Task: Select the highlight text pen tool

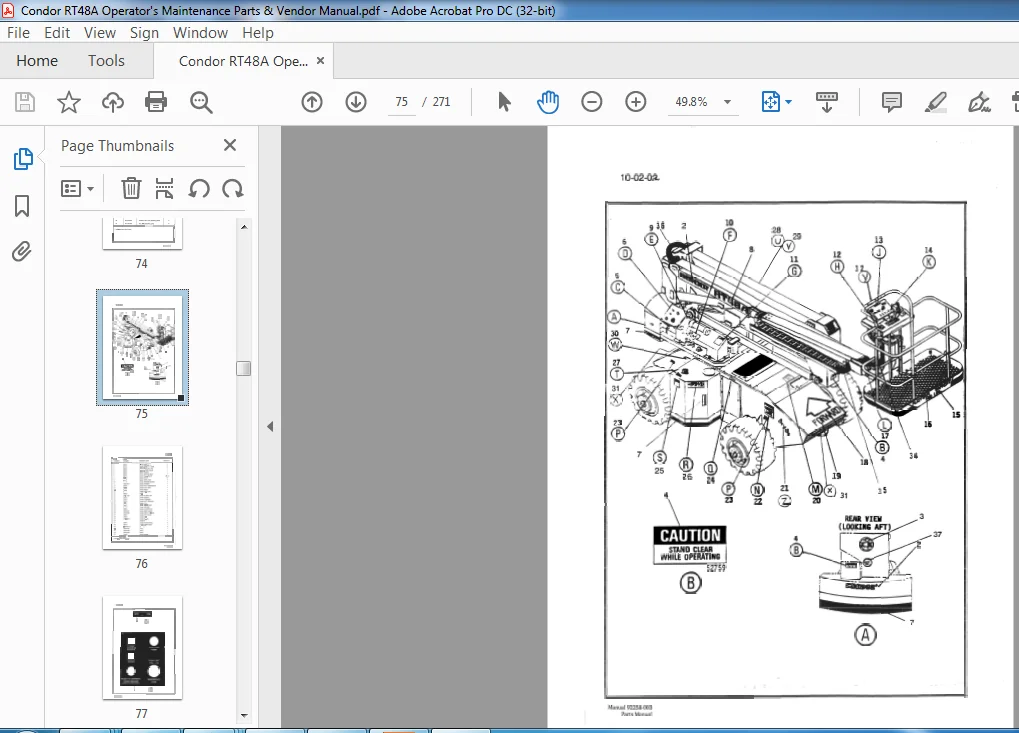Action: [x=936, y=102]
